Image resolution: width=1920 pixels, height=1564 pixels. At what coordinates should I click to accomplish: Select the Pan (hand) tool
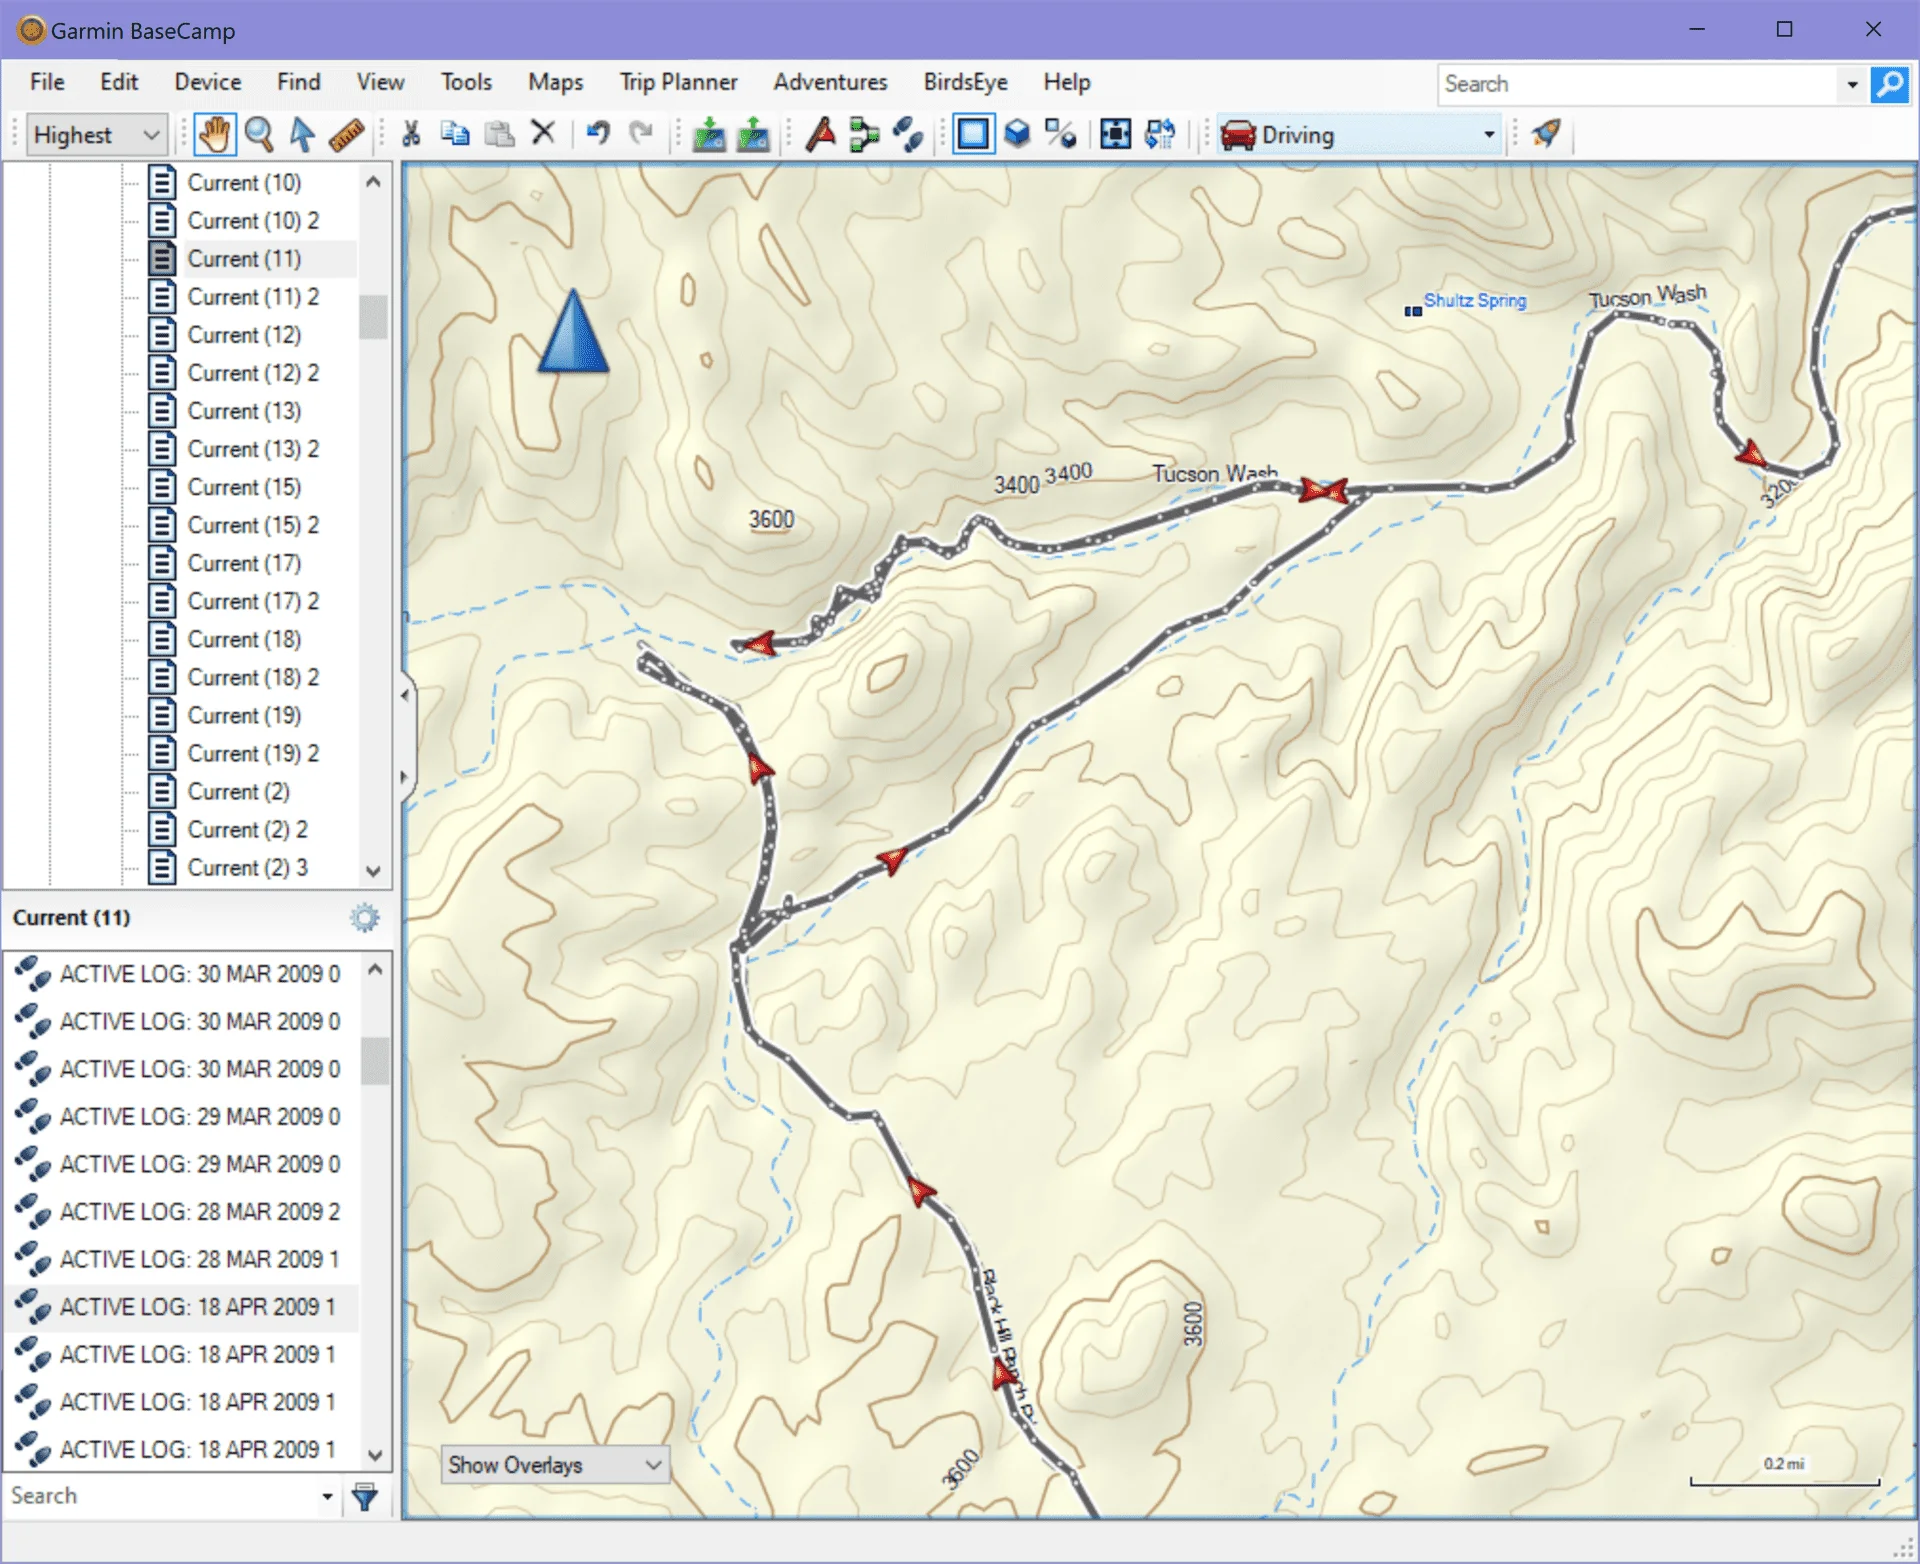click(x=214, y=134)
